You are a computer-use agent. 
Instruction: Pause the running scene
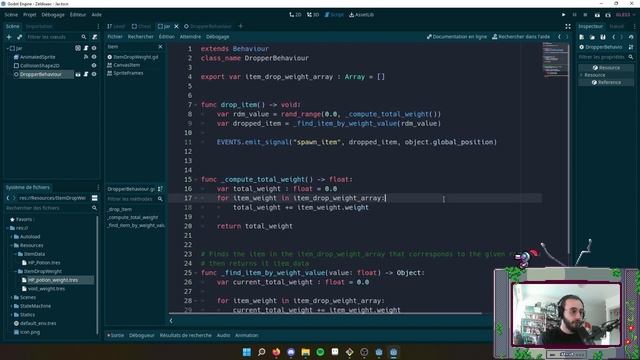click(x=575, y=15)
